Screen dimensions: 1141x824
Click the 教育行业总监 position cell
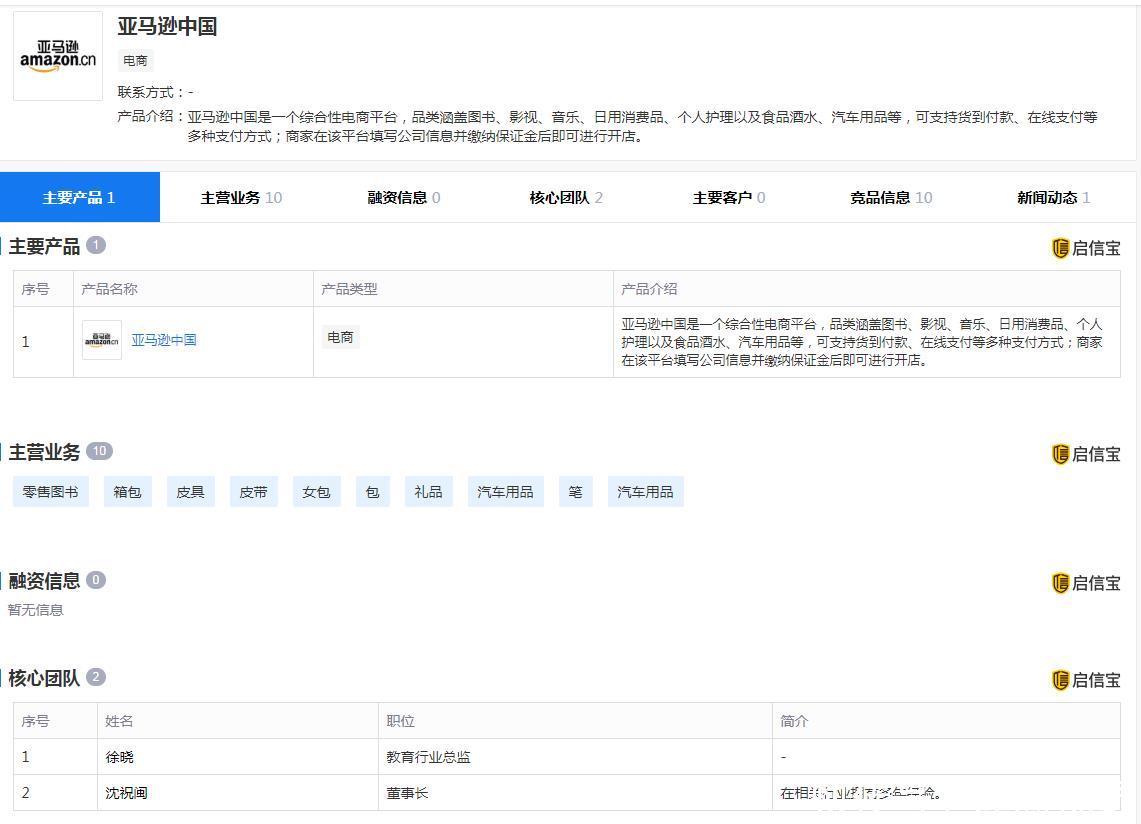point(575,757)
